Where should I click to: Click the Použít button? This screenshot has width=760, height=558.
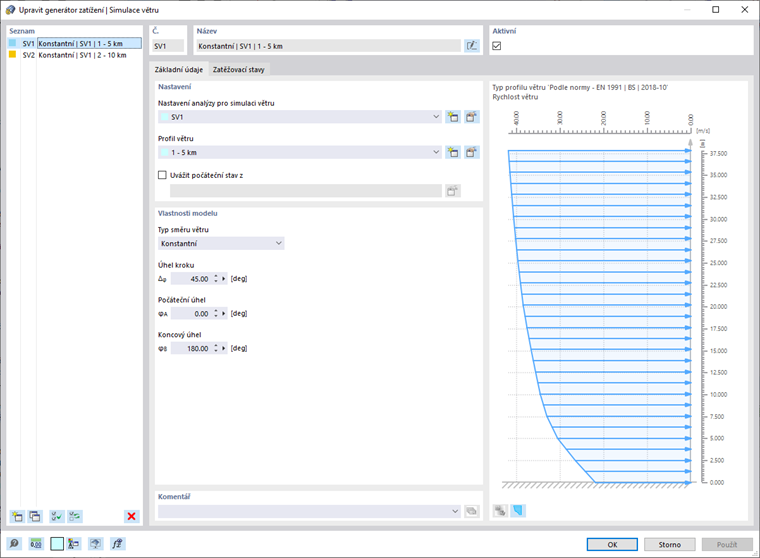pos(727,544)
